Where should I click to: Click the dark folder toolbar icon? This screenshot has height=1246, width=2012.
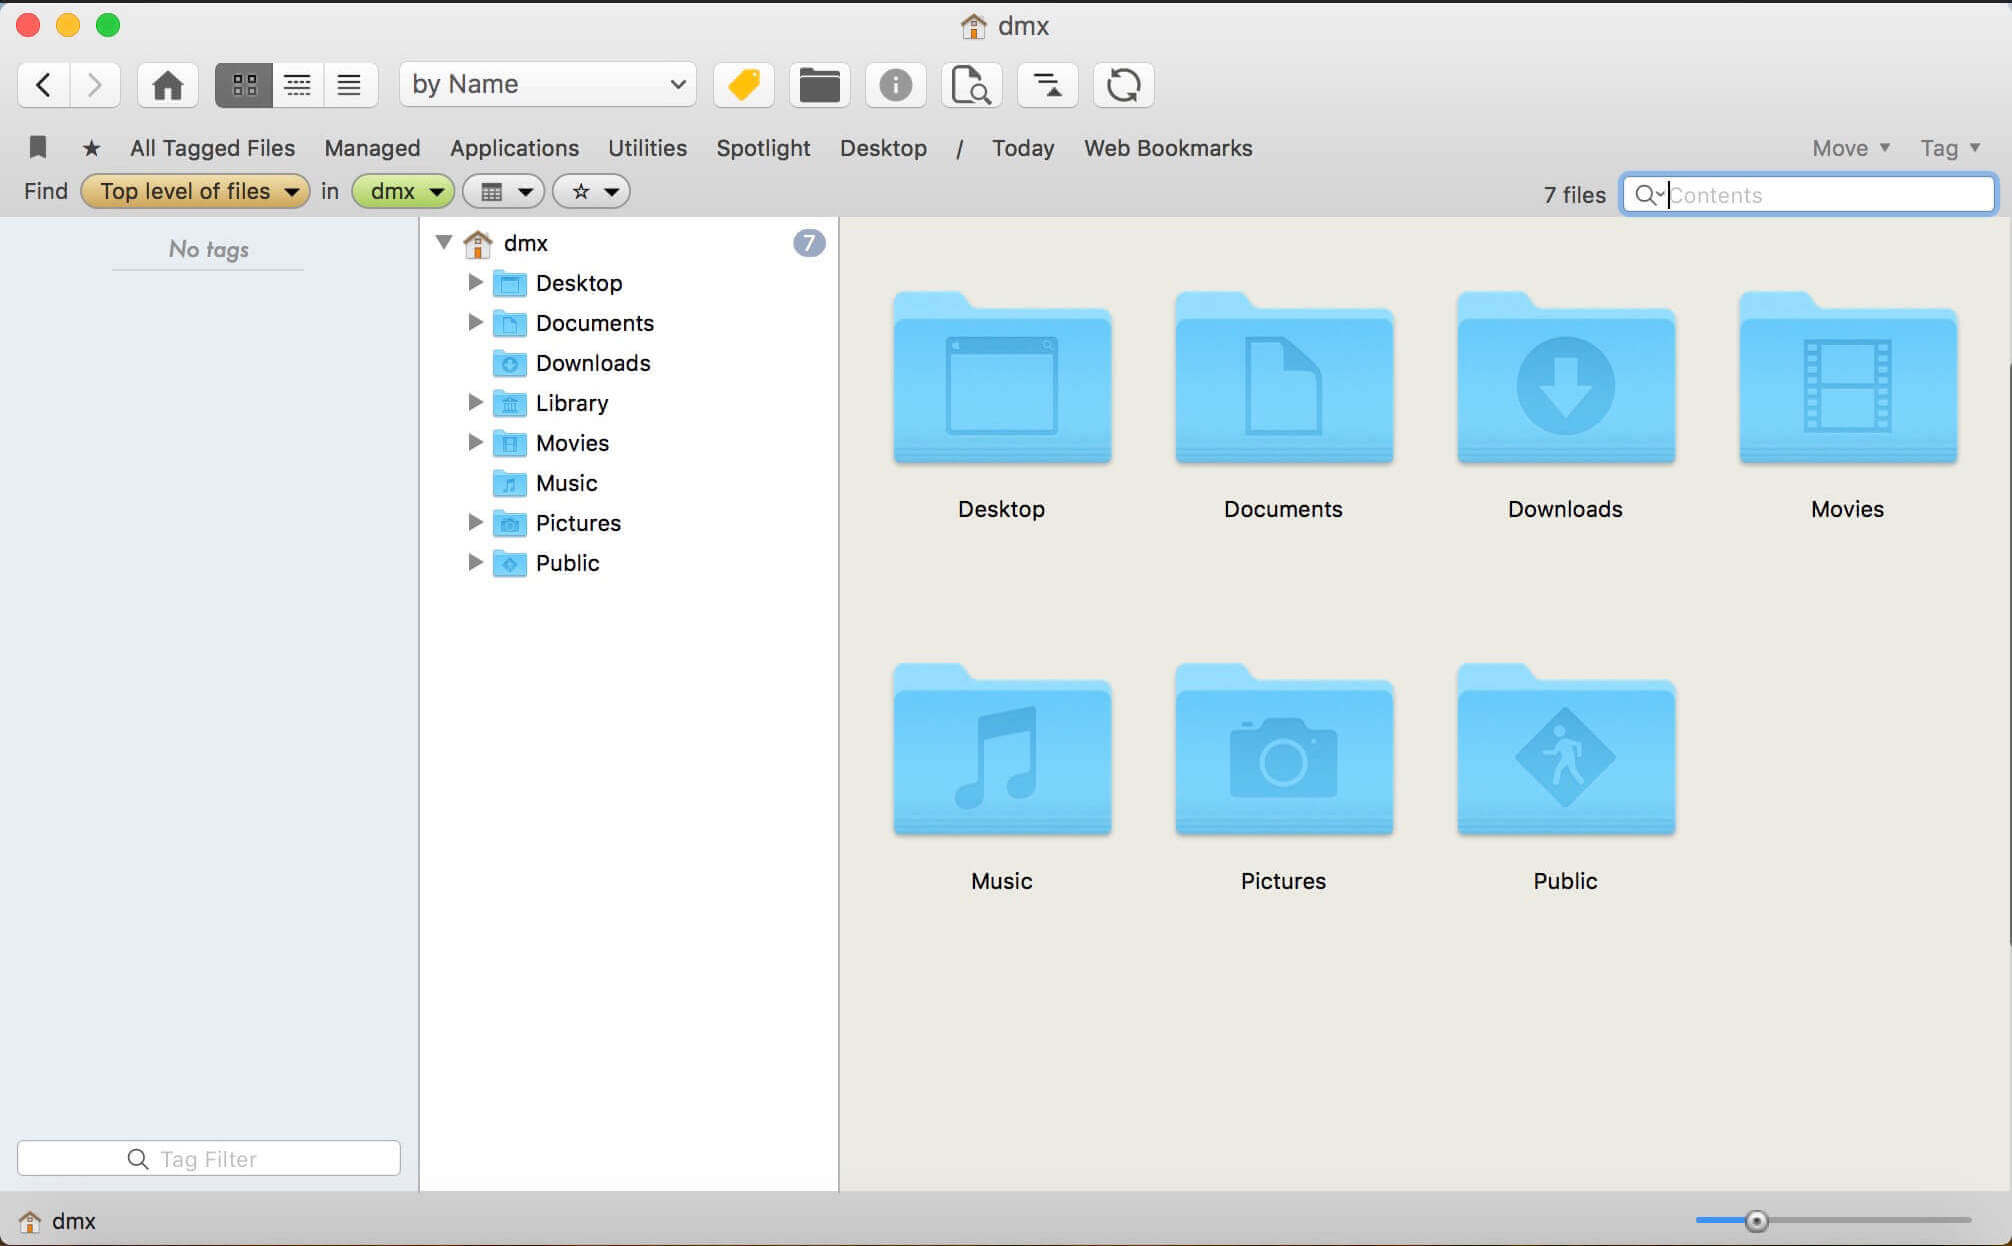point(820,85)
